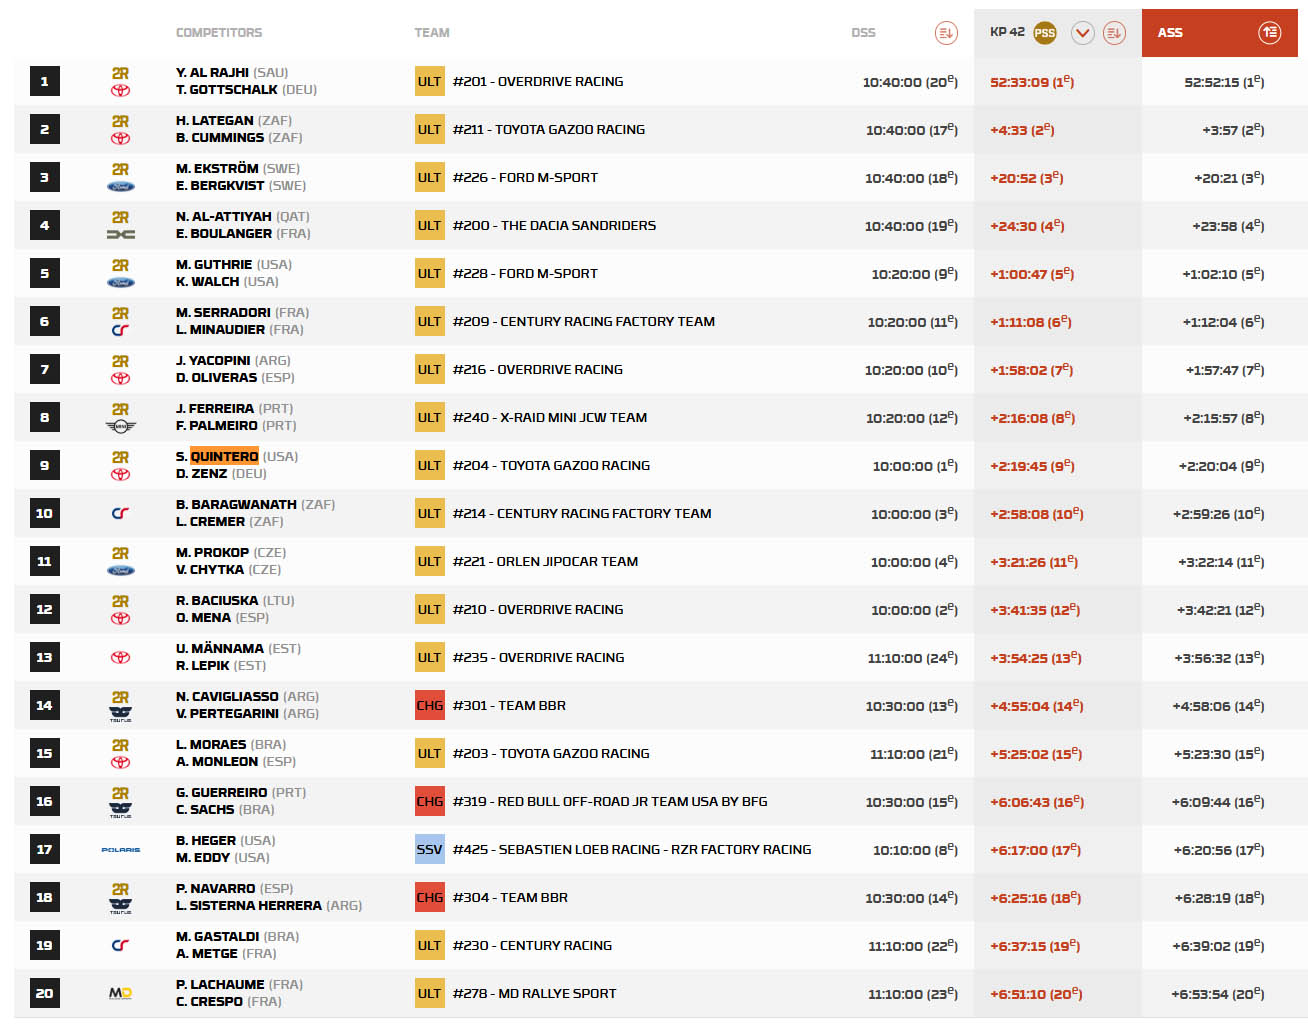Click the Dacia logo in row 4

tap(120, 234)
